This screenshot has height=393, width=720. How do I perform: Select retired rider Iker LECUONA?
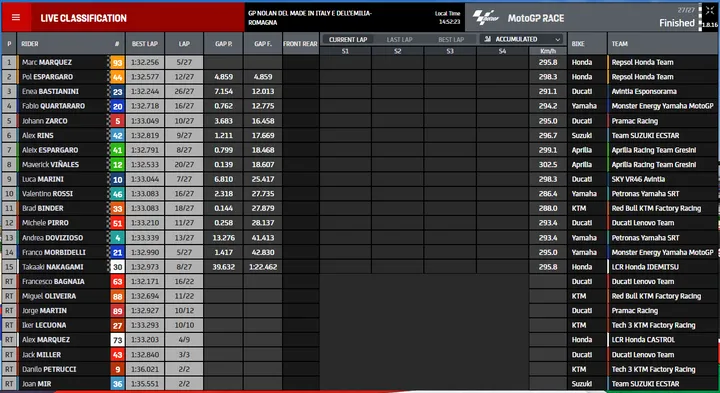(x=44, y=325)
